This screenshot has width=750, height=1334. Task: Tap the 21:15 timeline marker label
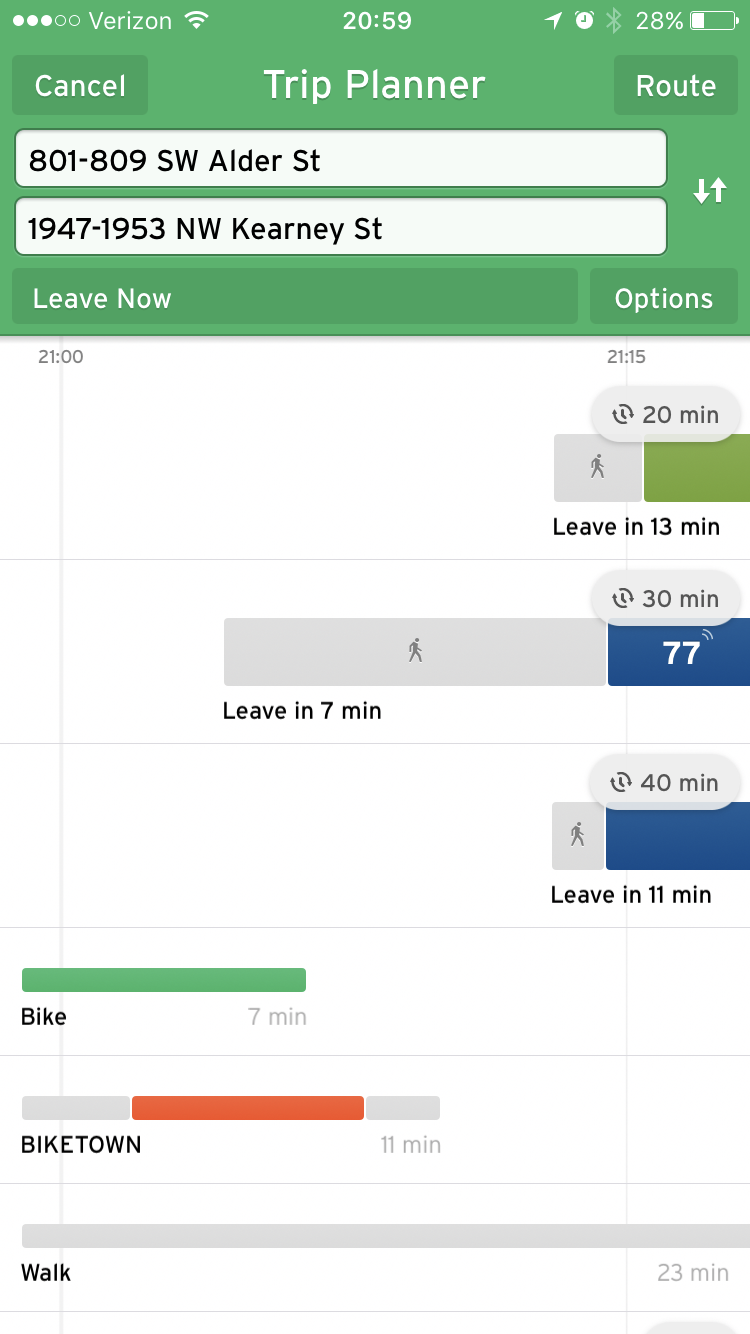(x=625, y=357)
